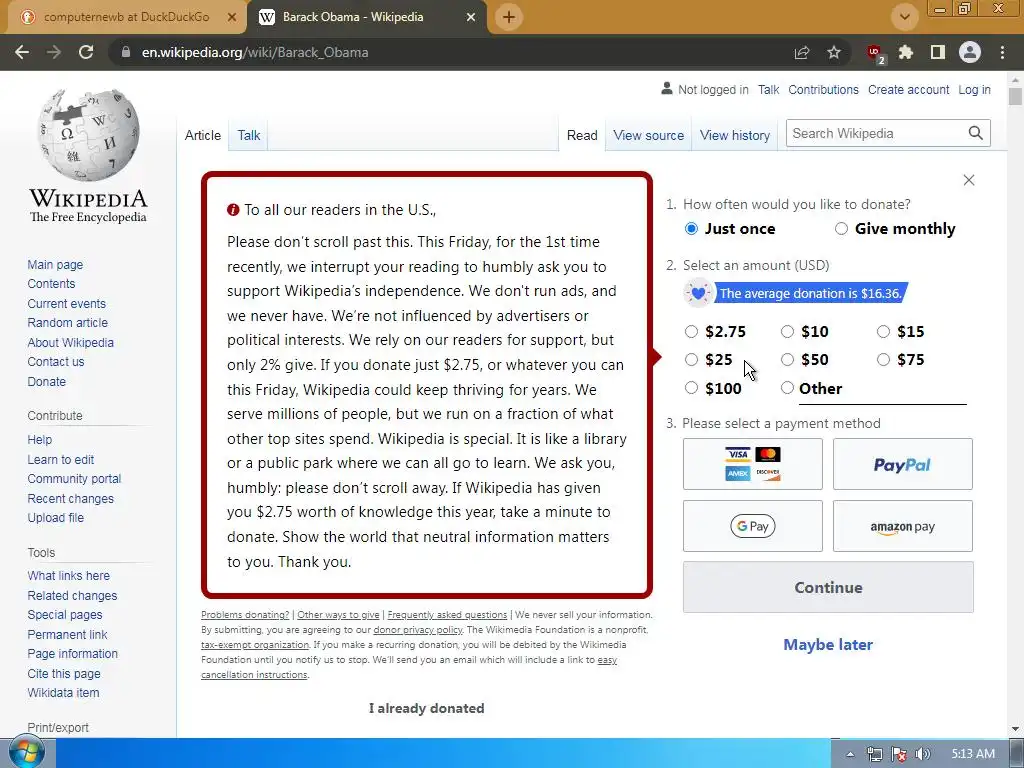The width and height of the screenshot is (1024, 768).
Task: Click the address bar URL
Action: 255,52
